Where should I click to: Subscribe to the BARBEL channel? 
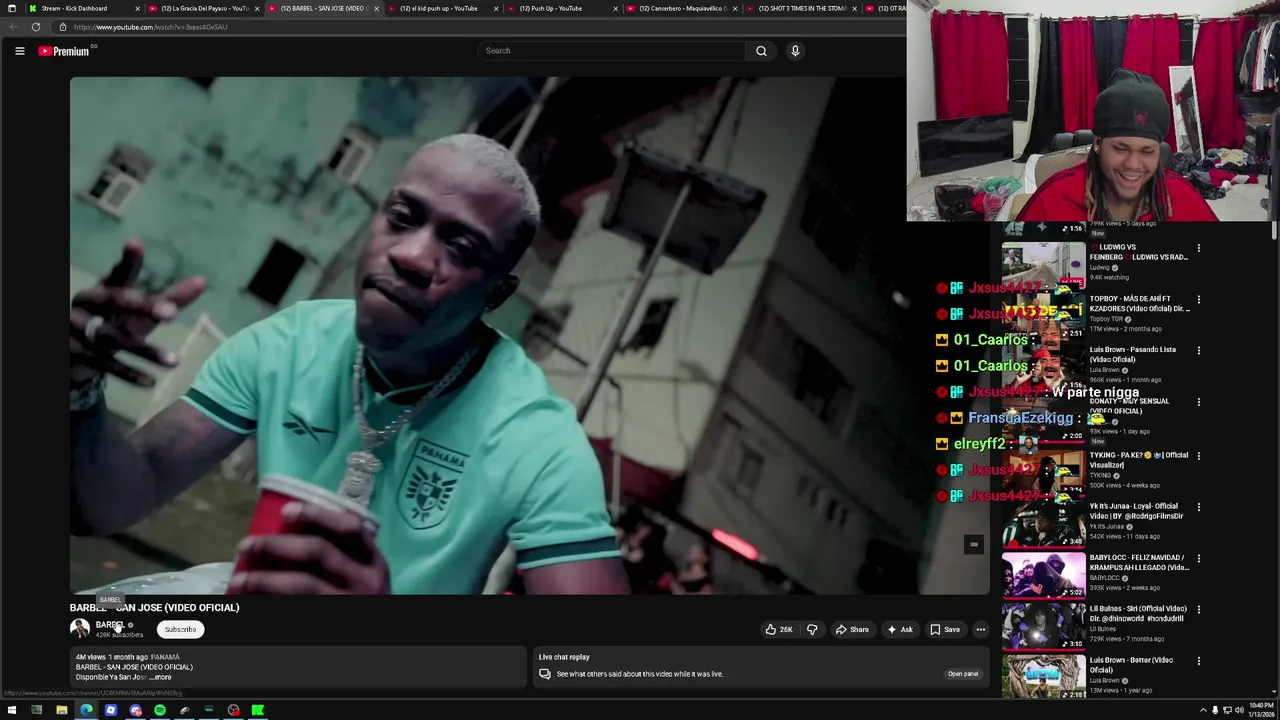click(180, 629)
